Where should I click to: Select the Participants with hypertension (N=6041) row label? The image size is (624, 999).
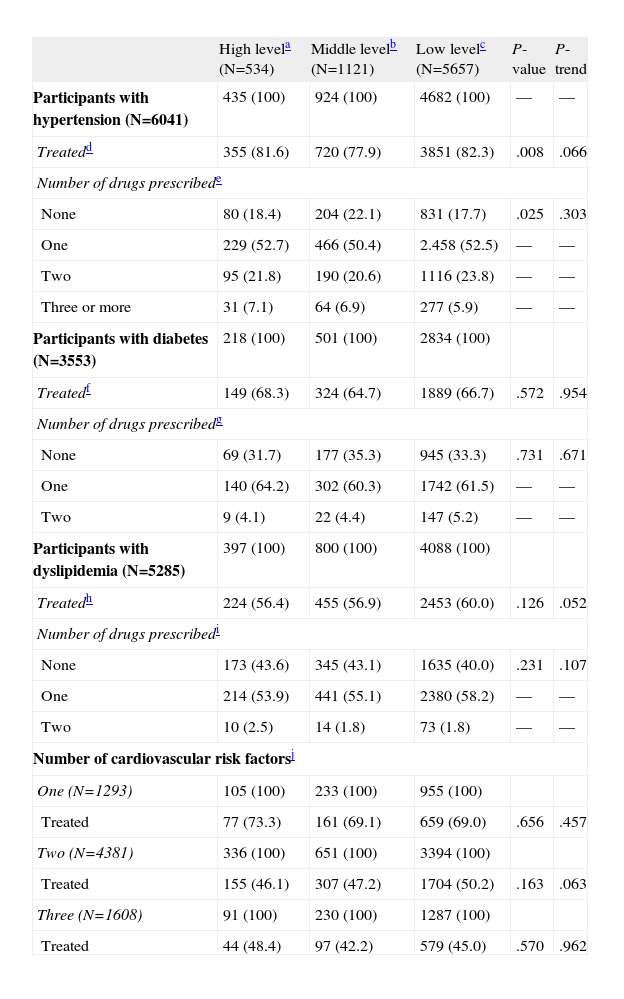click(110, 109)
